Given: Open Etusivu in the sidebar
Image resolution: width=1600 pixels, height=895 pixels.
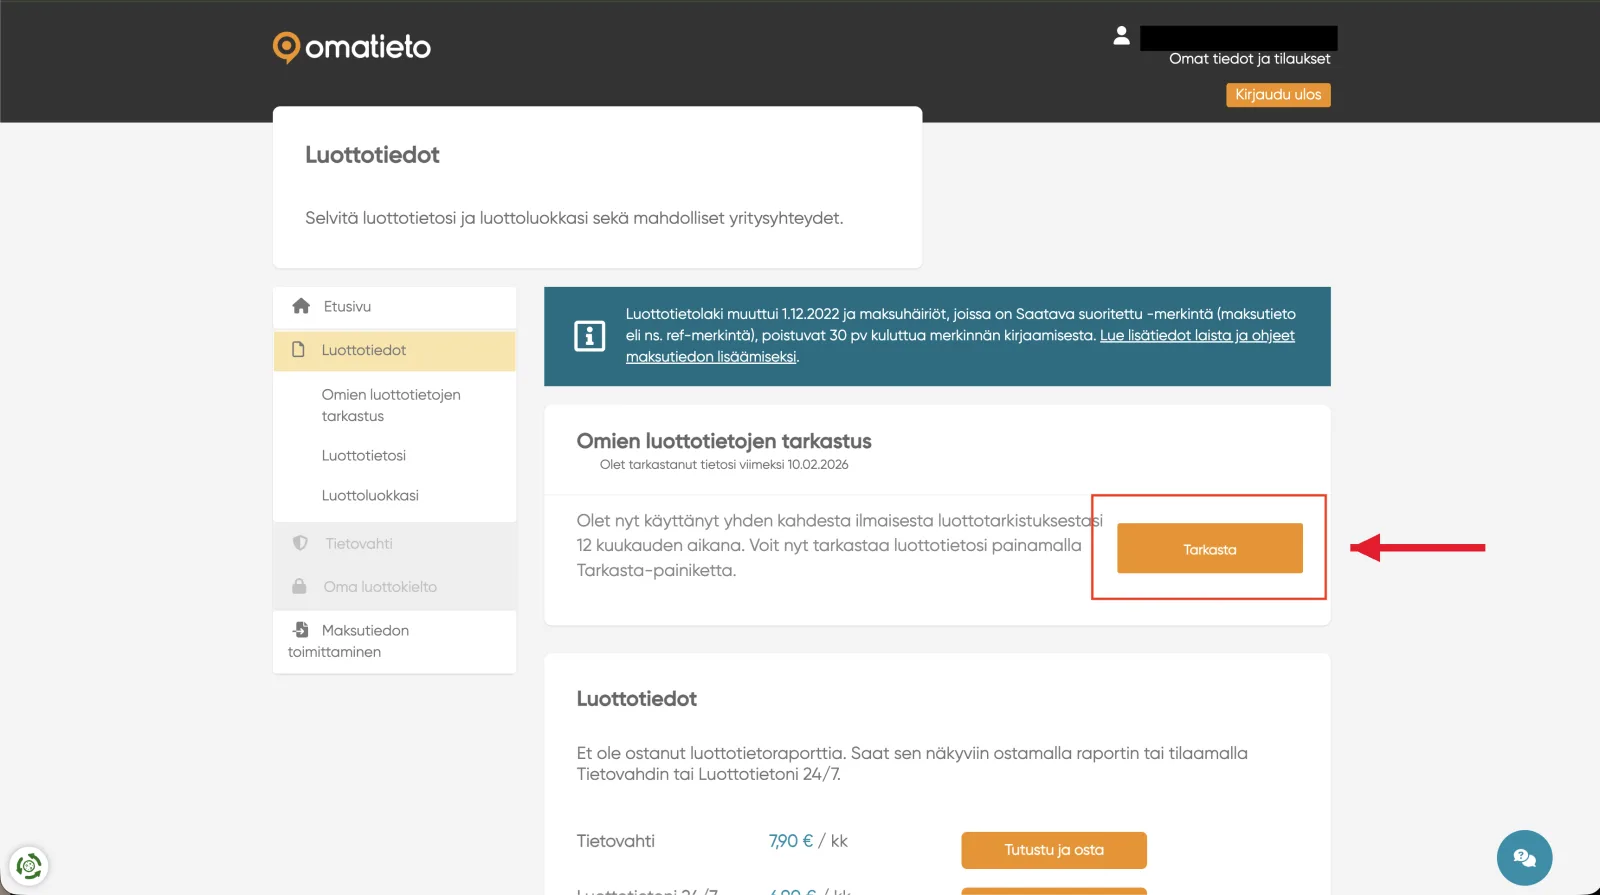Looking at the screenshot, I should (395, 307).
